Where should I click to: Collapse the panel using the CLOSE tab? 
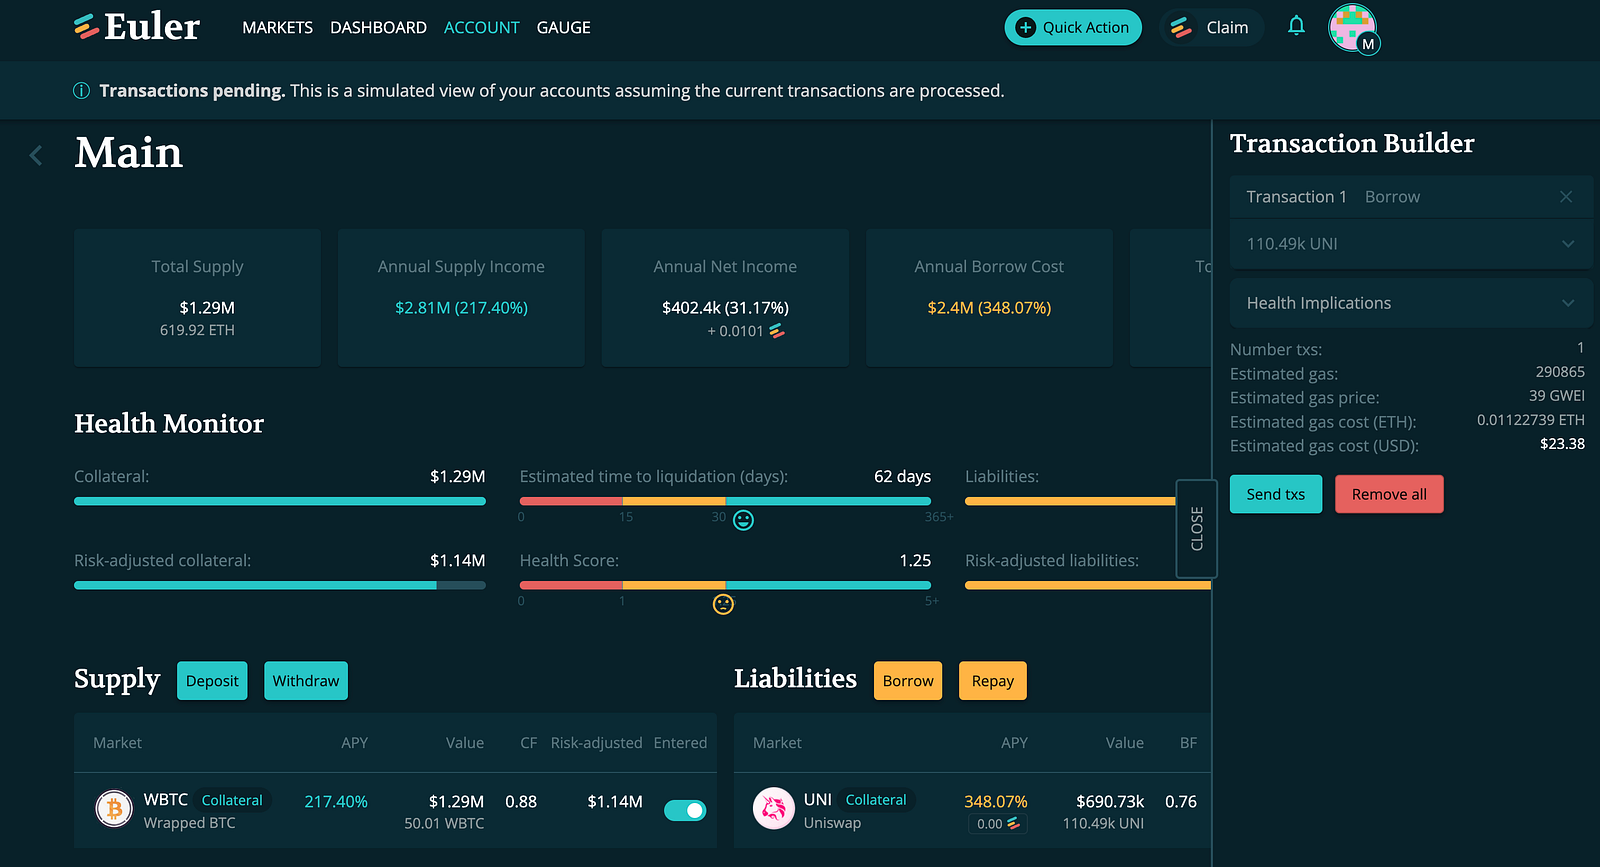pos(1196,528)
